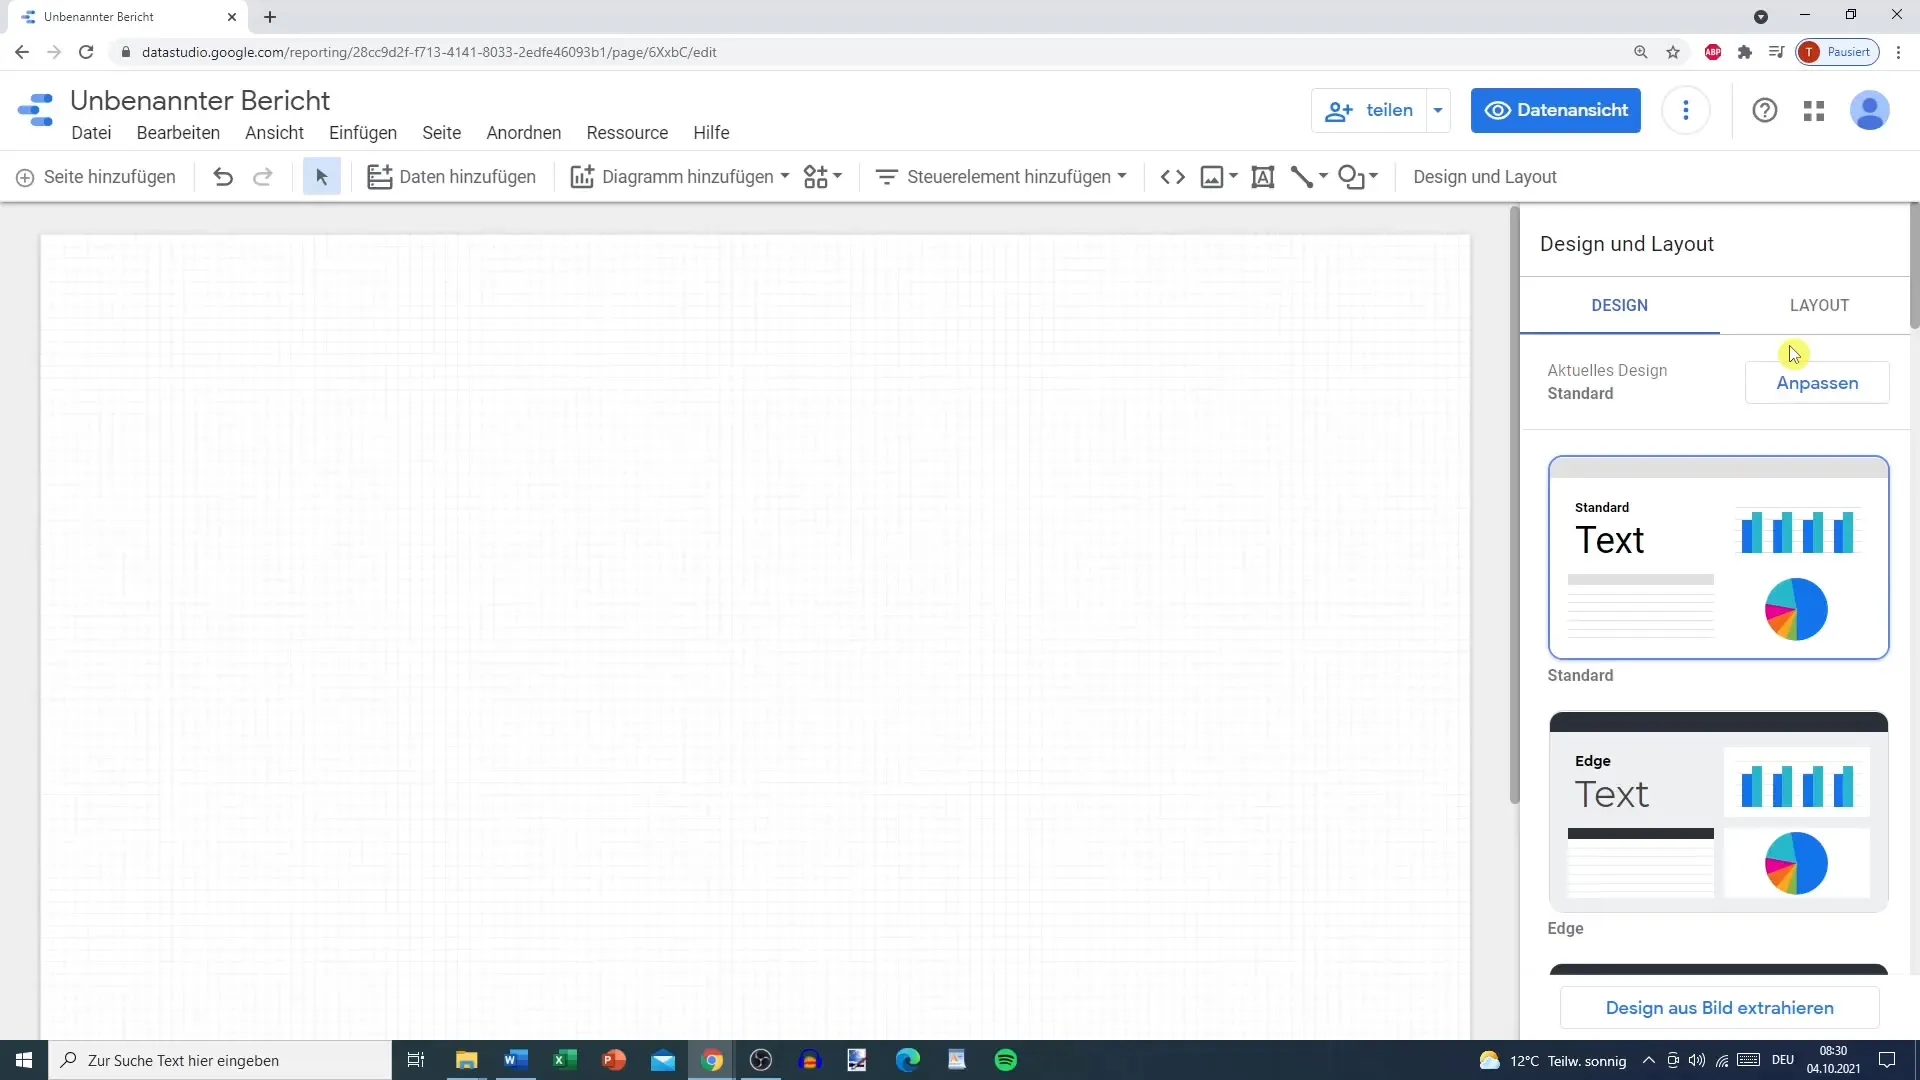This screenshot has height=1080, width=1920.
Task: Click the Windows Start button
Action: pyautogui.click(x=24, y=1060)
